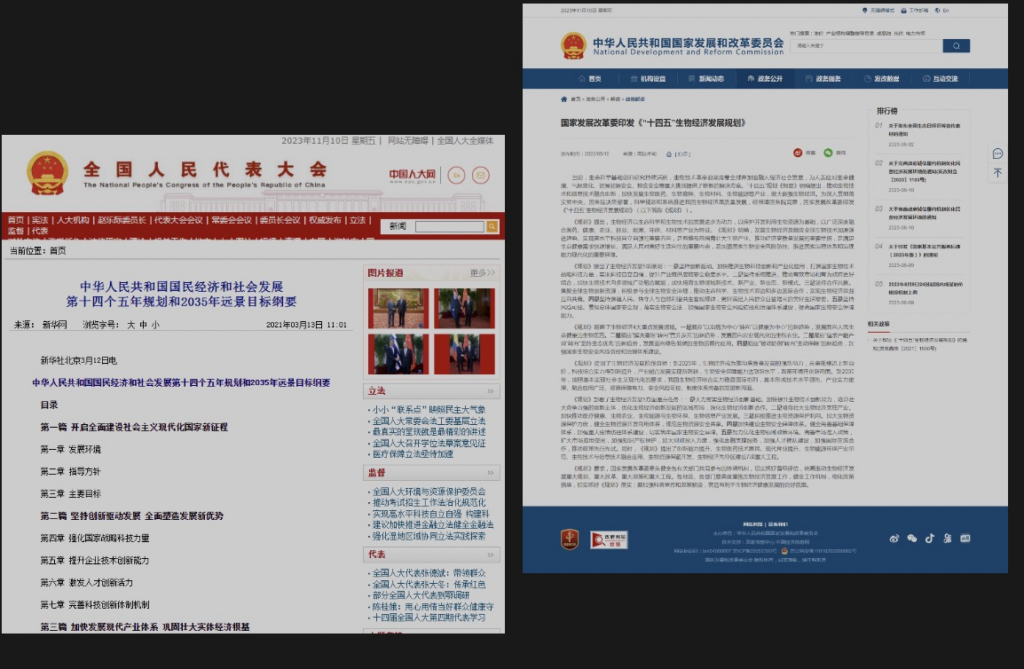Open the chat bubble icon on NDRC sidebar
Viewport: 1024px width, 669px height.
point(997,153)
